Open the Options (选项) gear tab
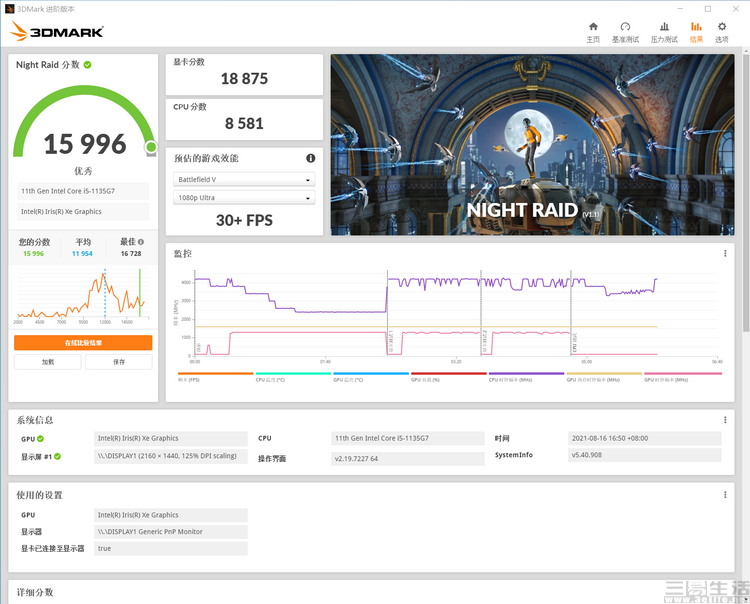Viewport: 750px width, 604px height. pos(722,32)
